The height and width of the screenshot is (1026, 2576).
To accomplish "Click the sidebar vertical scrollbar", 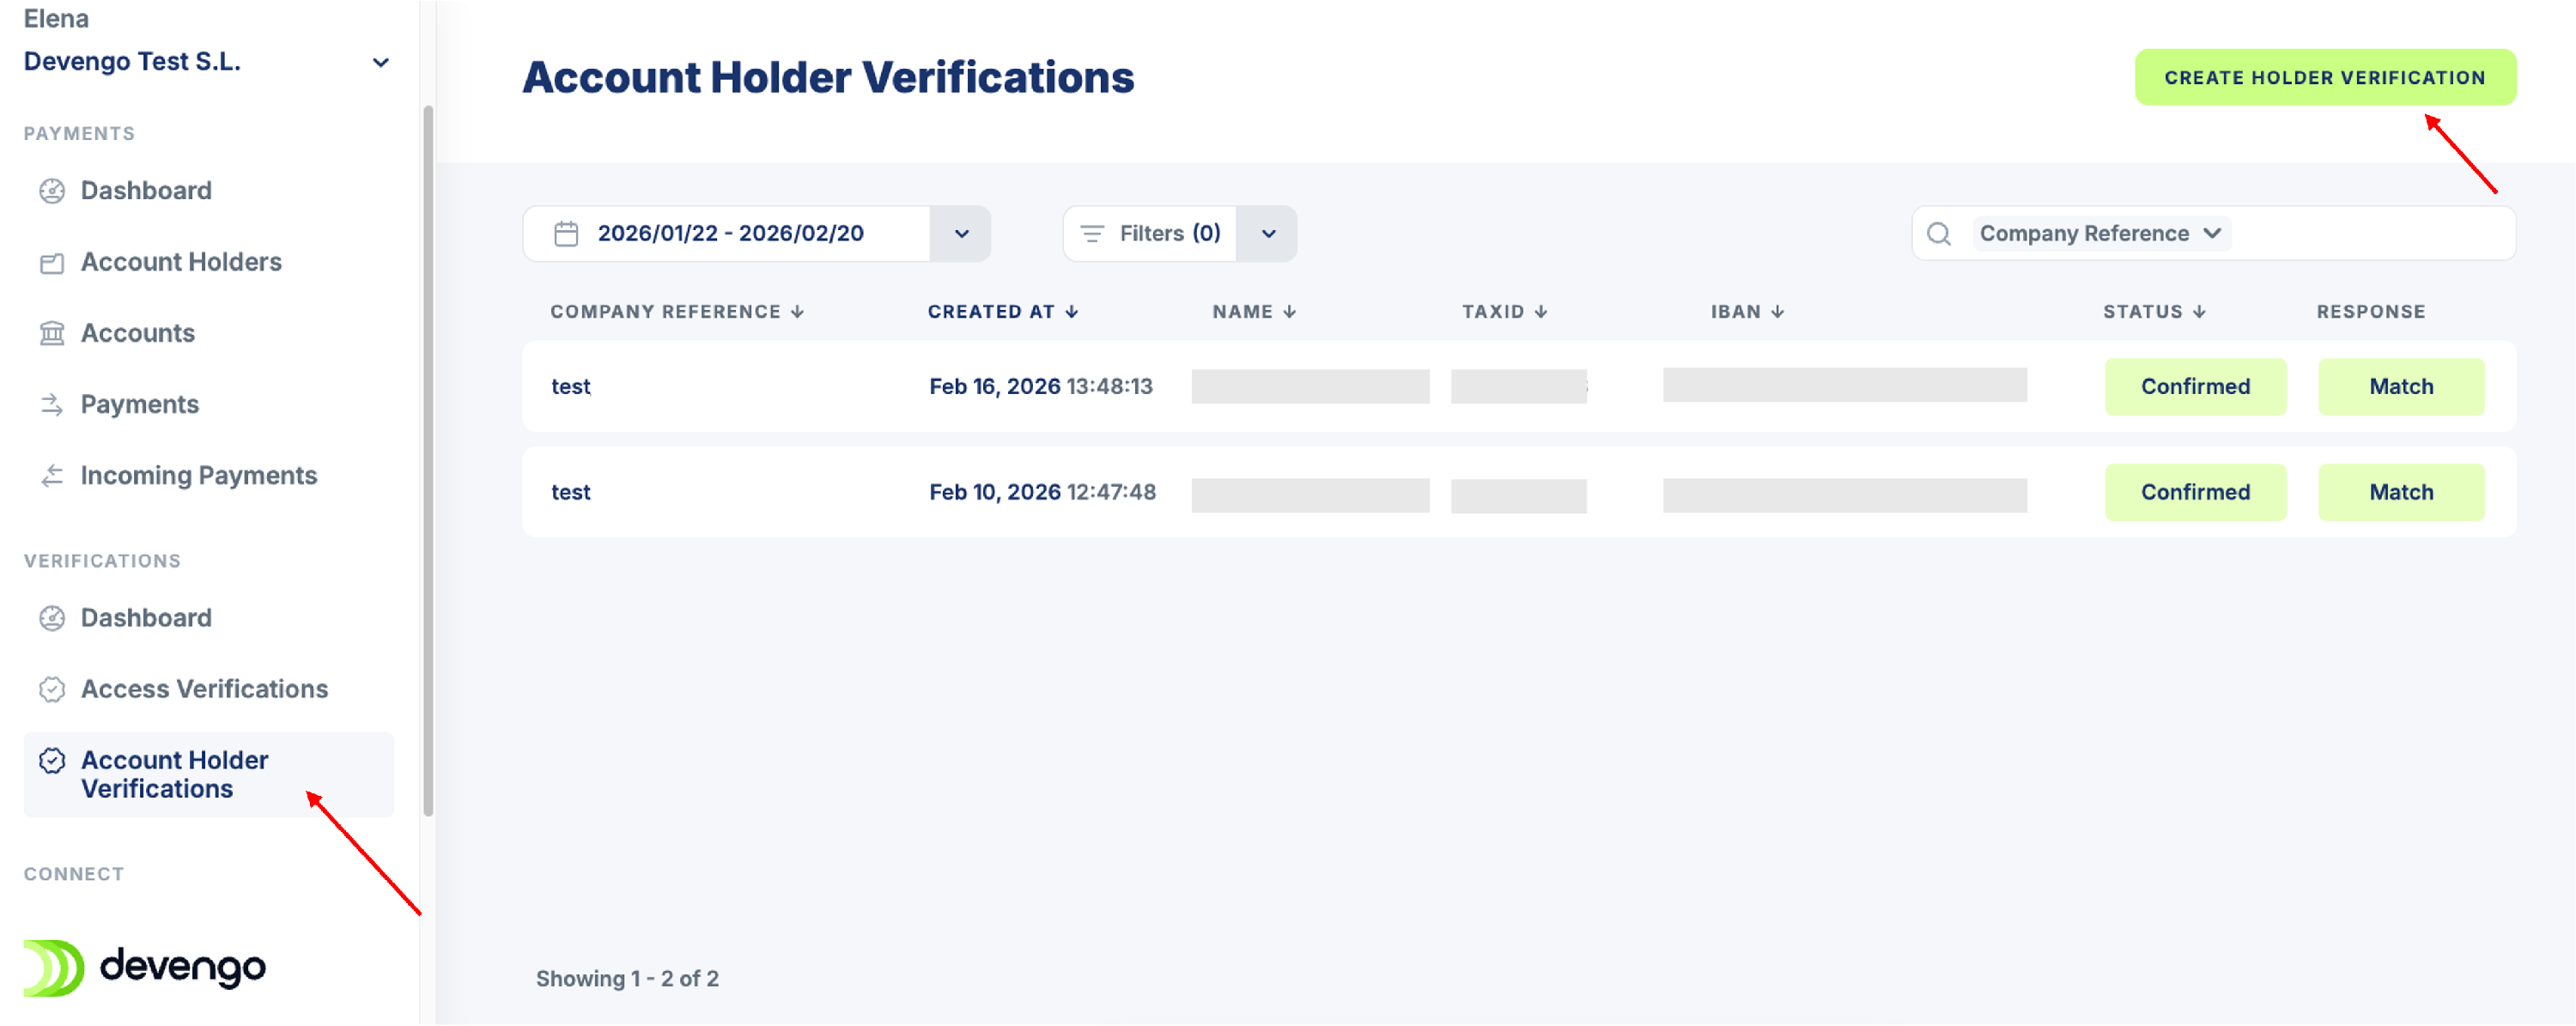I will point(428,460).
